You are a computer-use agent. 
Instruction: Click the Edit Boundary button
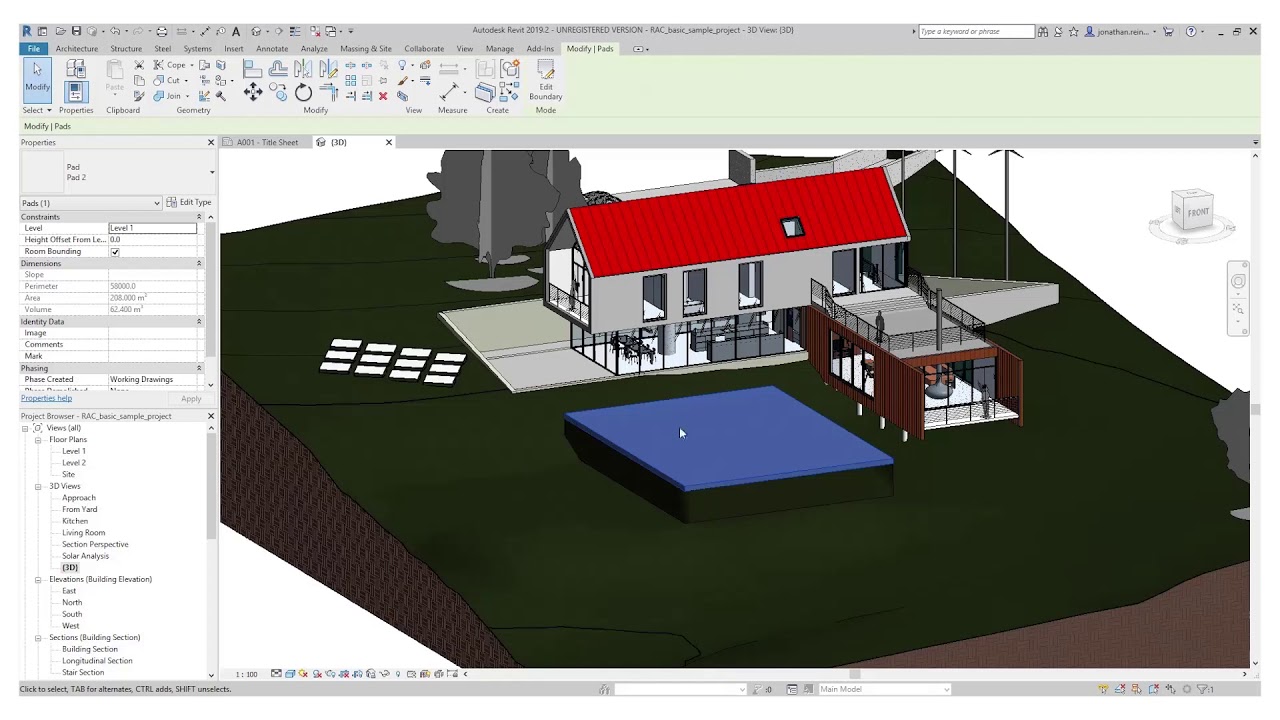[546, 80]
